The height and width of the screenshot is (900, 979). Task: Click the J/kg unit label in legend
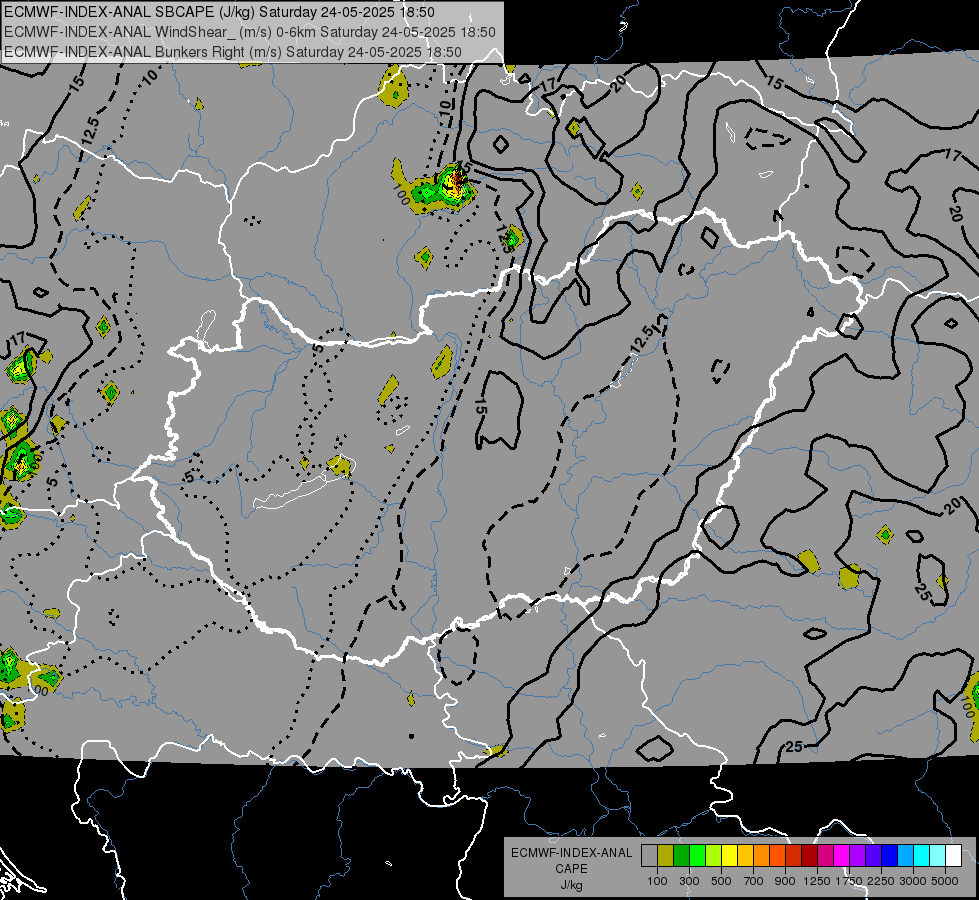571,885
